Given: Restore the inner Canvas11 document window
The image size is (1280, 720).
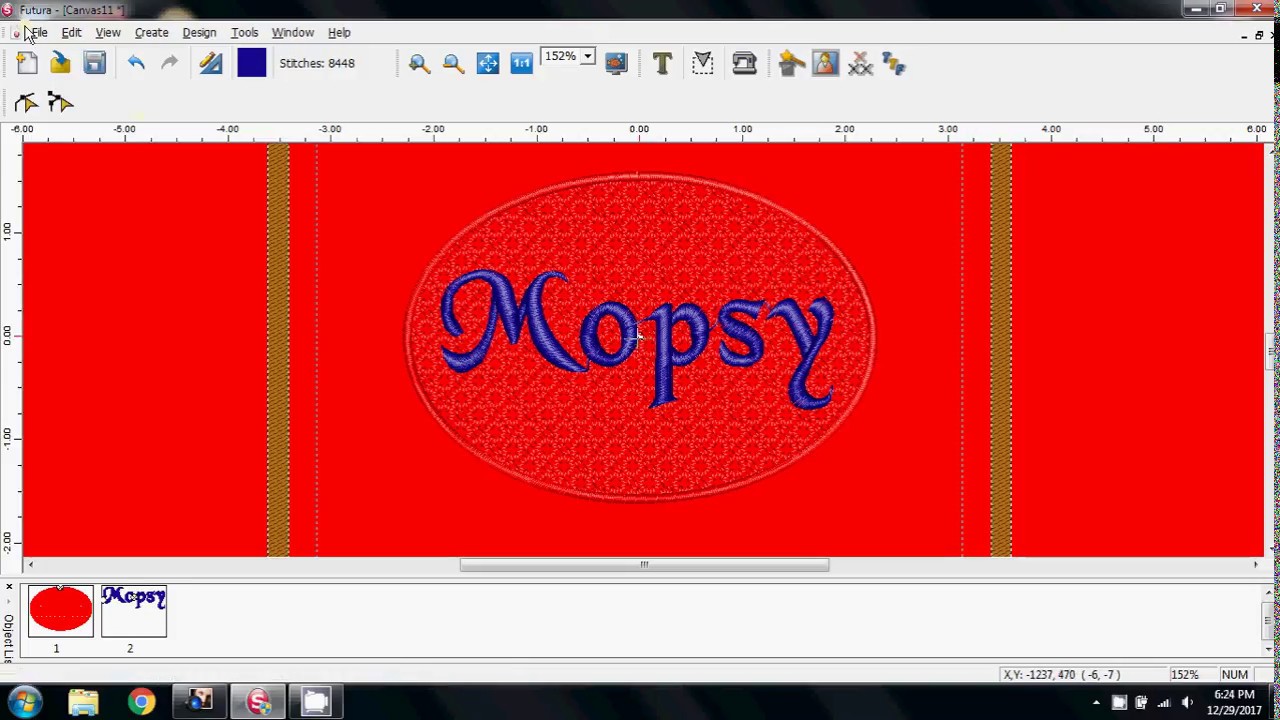Looking at the screenshot, I should [1259, 35].
